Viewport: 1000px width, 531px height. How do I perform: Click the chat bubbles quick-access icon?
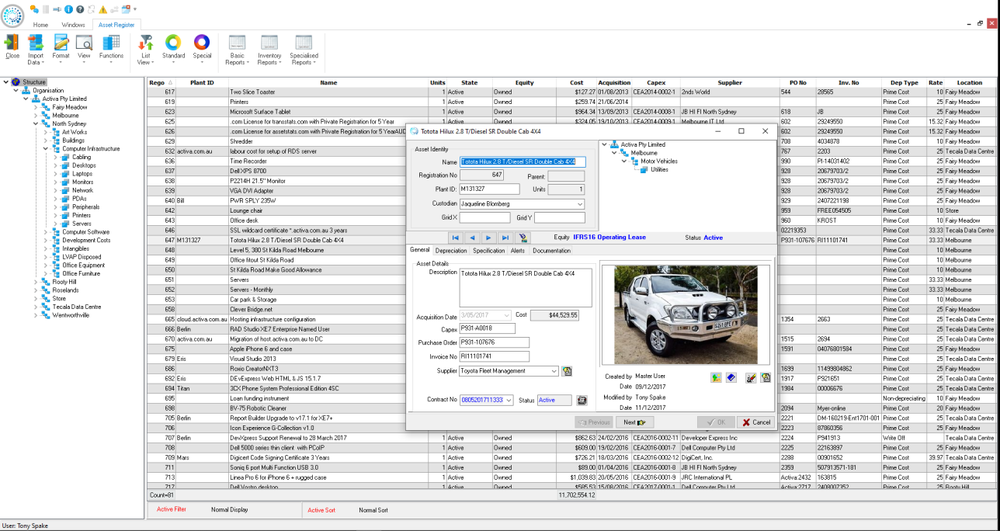click(34, 10)
